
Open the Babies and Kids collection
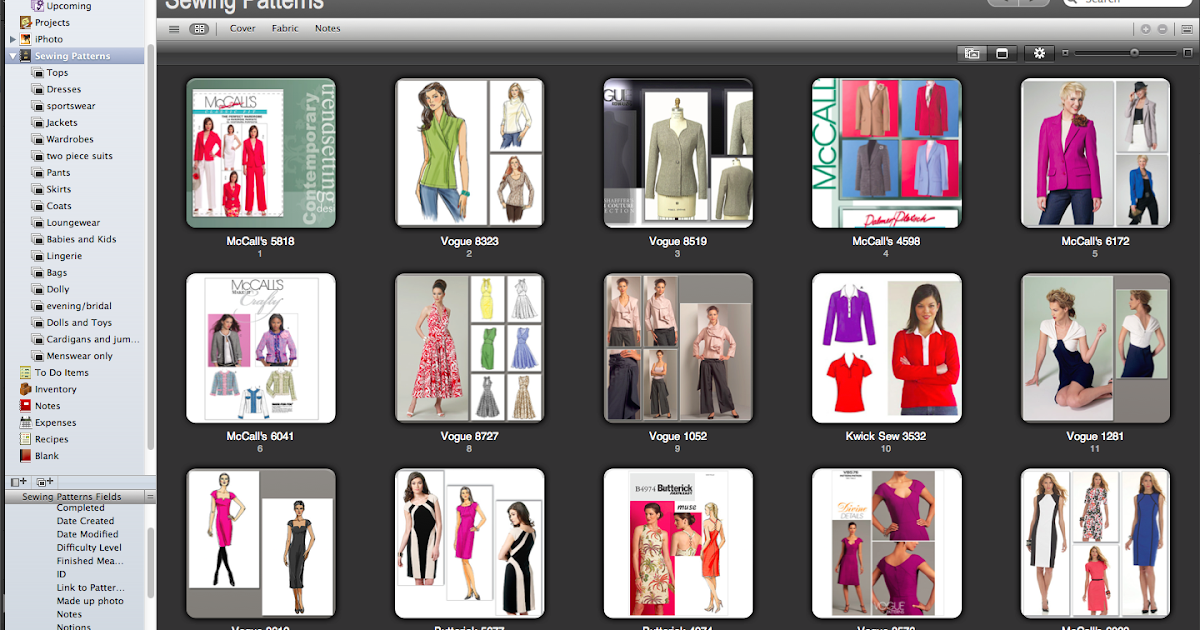click(x=81, y=239)
